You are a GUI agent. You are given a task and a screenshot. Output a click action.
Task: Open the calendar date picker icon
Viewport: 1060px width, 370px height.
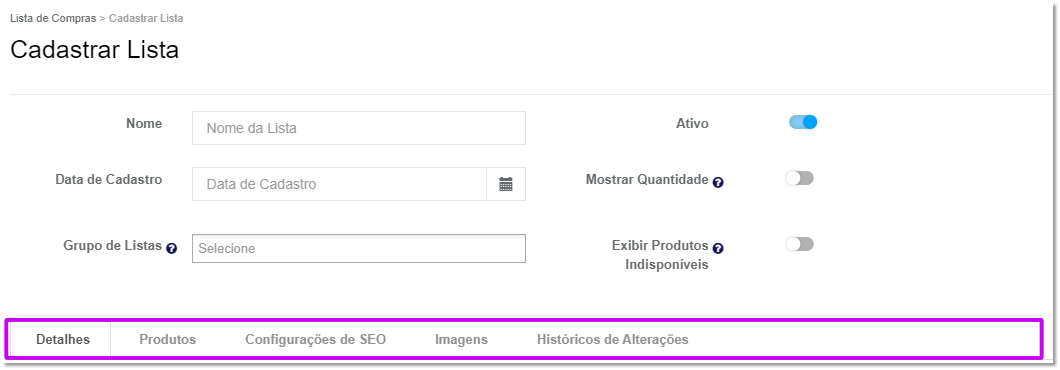pyautogui.click(x=506, y=184)
